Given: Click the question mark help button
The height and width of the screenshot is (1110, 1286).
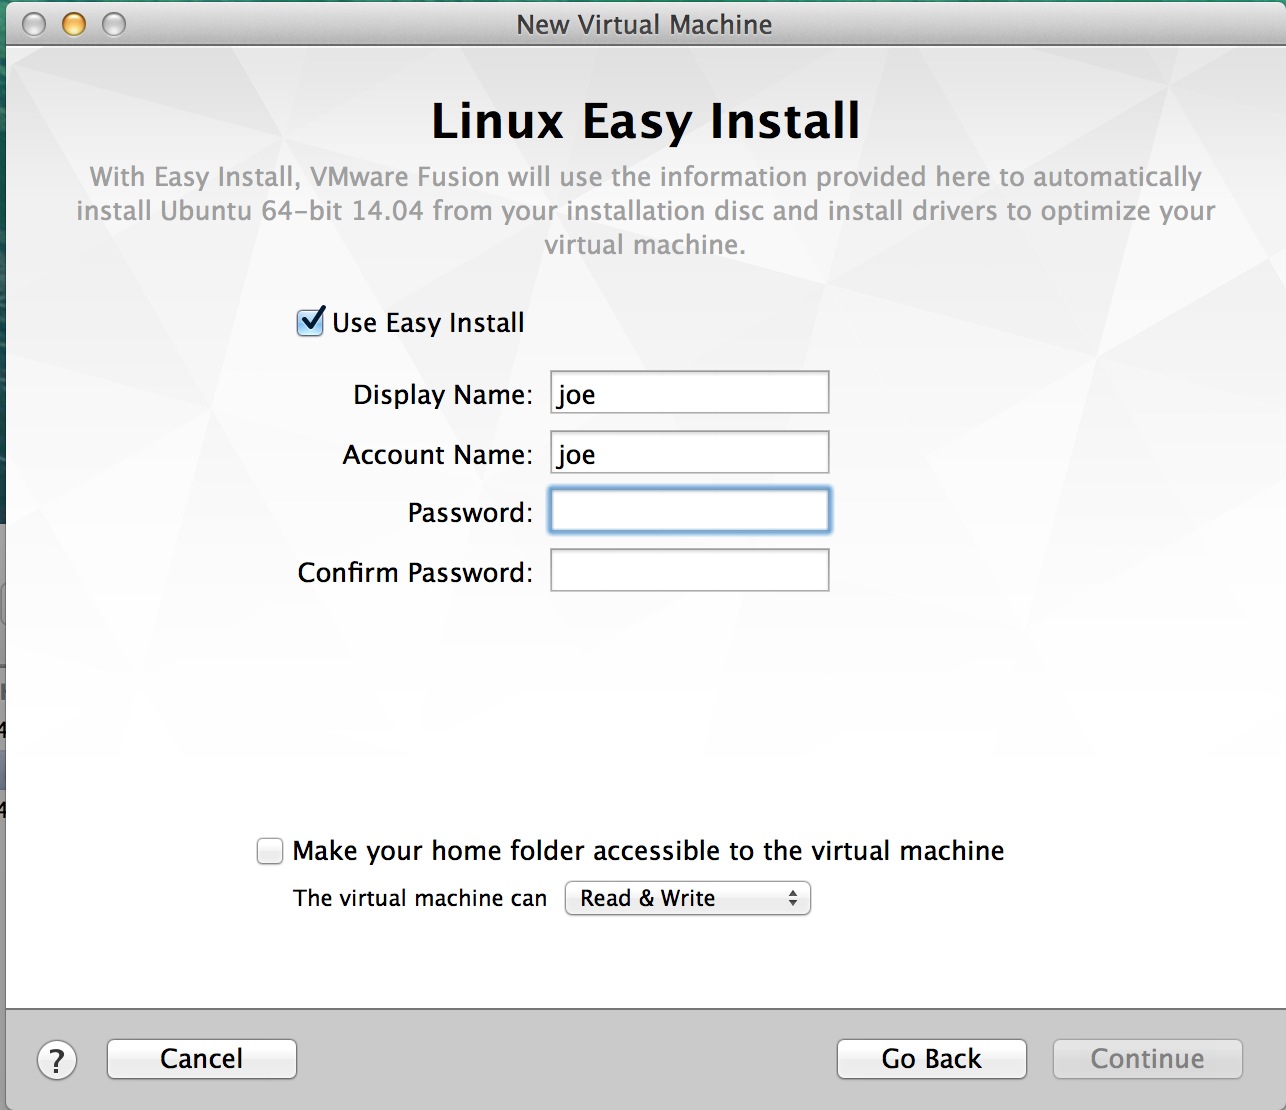Looking at the screenshot, I should coord(57,1060).
